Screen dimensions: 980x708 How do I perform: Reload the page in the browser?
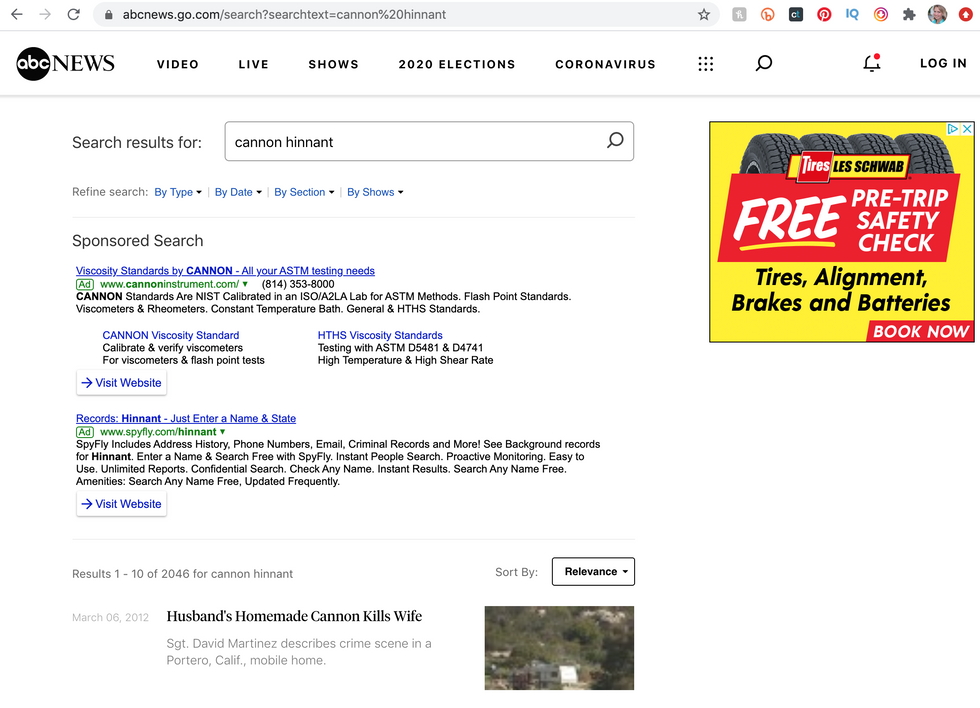click(x=73, y=15)
